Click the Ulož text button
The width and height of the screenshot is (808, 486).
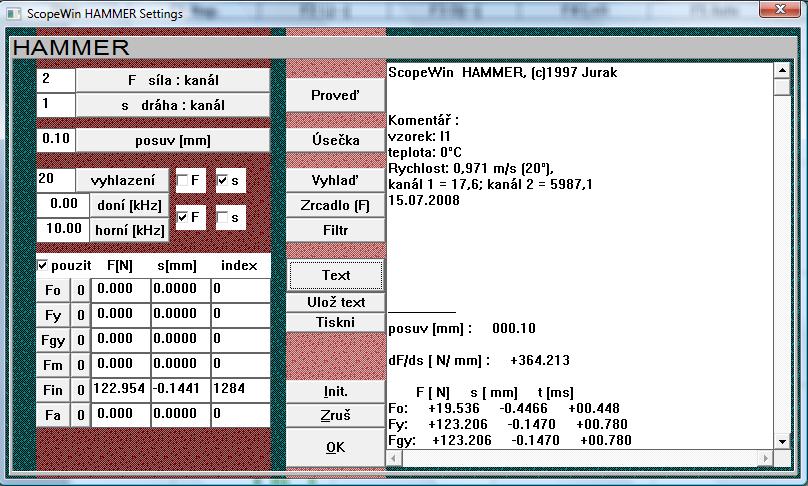(335, 302)
